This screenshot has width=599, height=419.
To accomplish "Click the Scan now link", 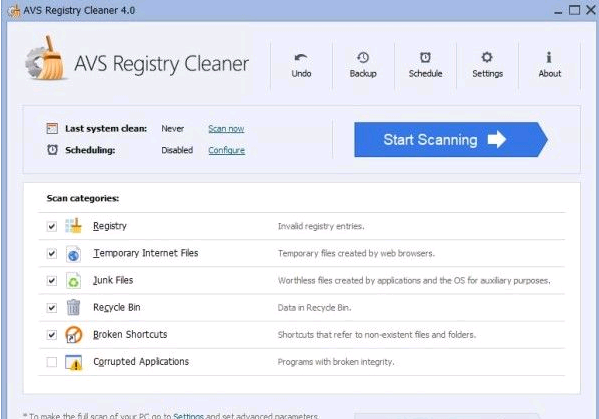I will click(226, 129).
